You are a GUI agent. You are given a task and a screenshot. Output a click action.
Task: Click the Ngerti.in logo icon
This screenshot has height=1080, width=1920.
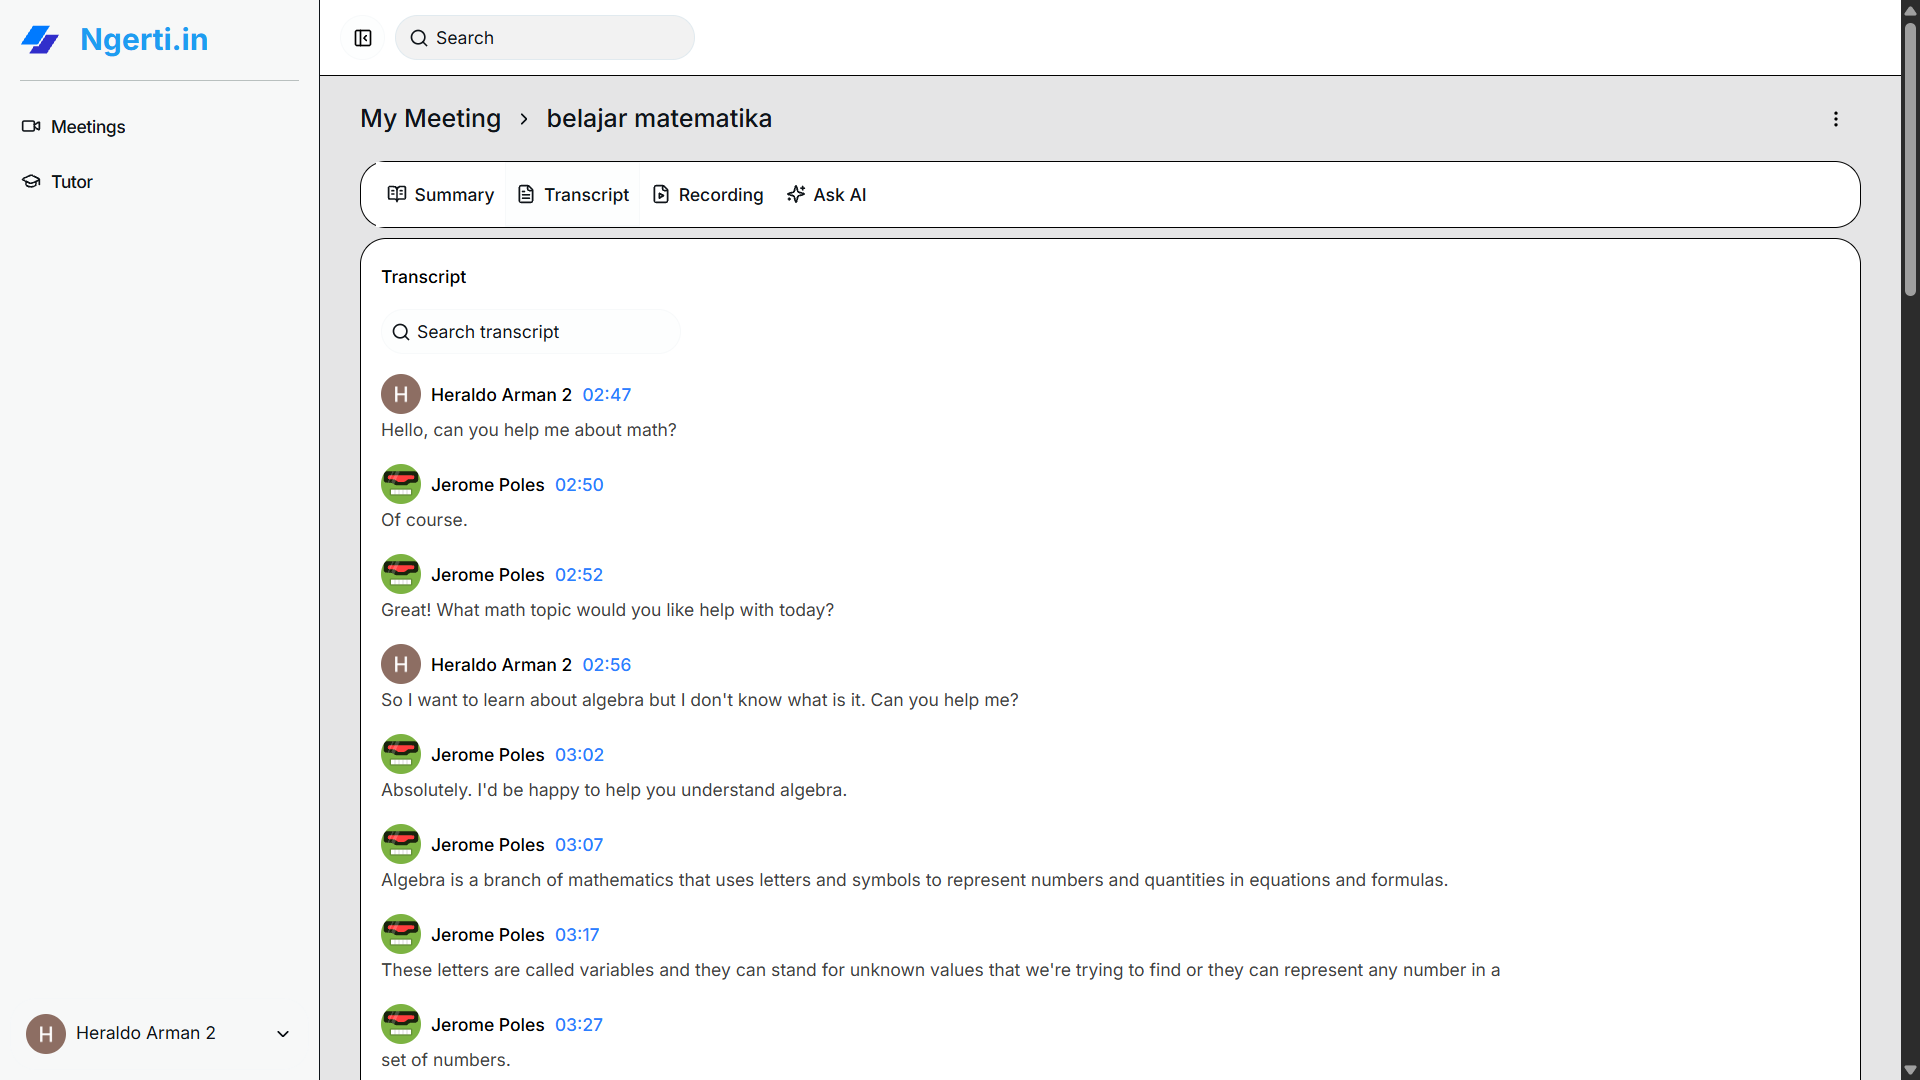(40, 40)
